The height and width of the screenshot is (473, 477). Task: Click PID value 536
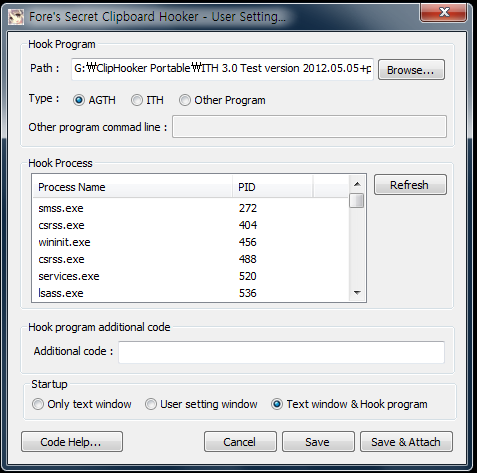[248, 293]
